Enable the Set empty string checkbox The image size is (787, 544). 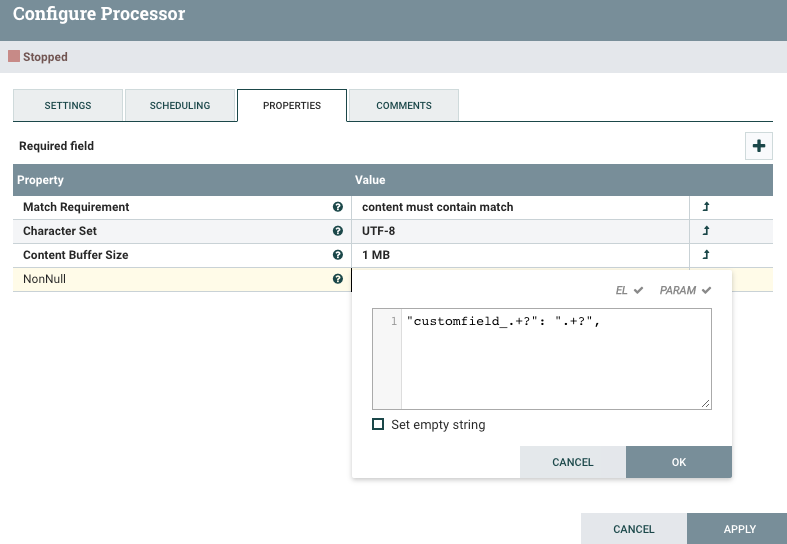tap(378, 424)
